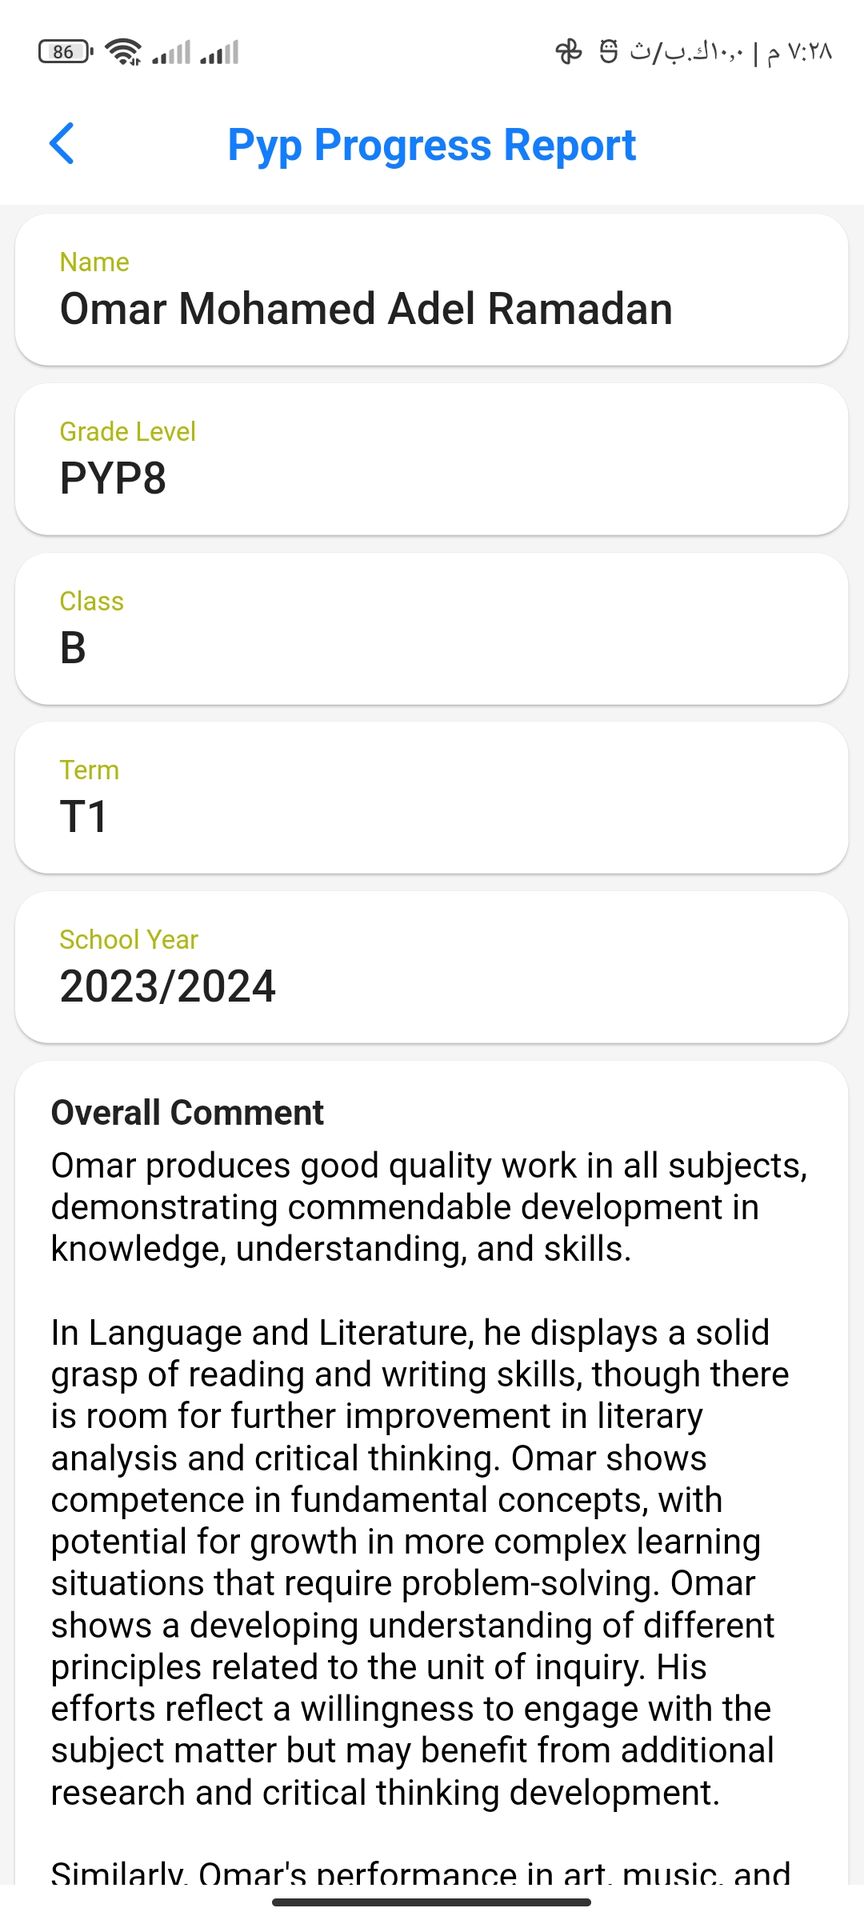This screenshot has height=1920, width=864.
Task: Tap the Grade Level PYP8 card
Action: 431,459
